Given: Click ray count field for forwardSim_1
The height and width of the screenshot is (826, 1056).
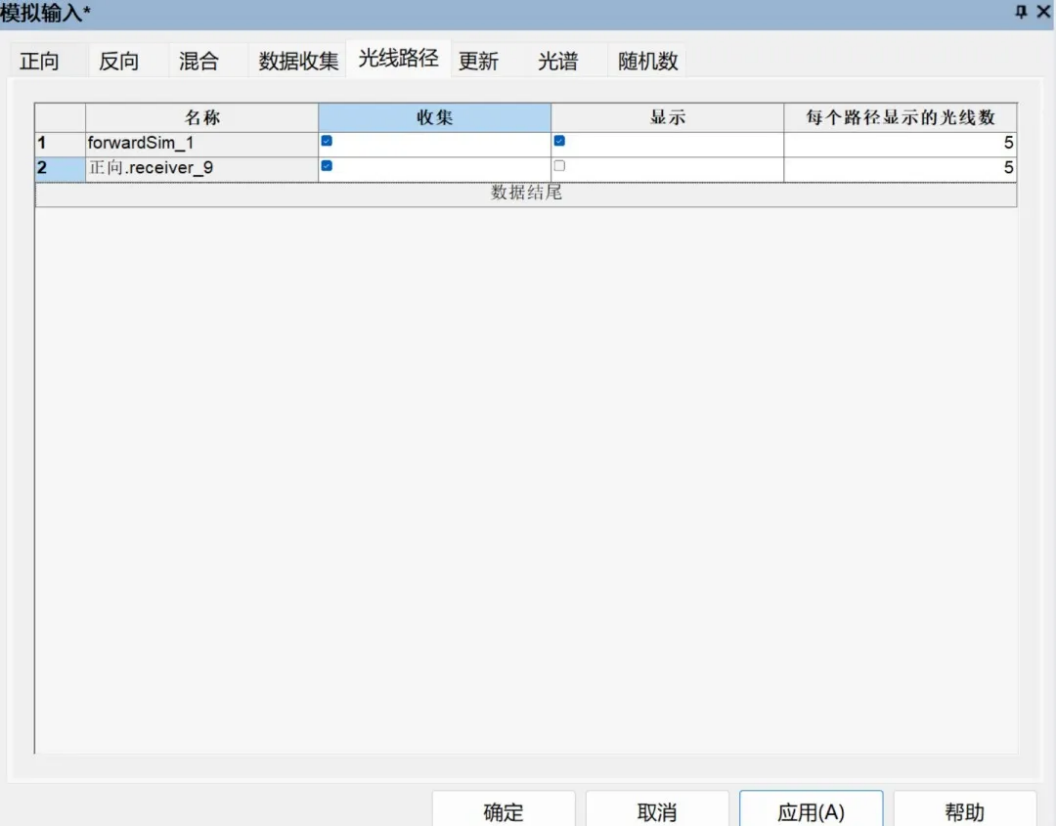Looking at the screenshot, I should click(900, 143).
